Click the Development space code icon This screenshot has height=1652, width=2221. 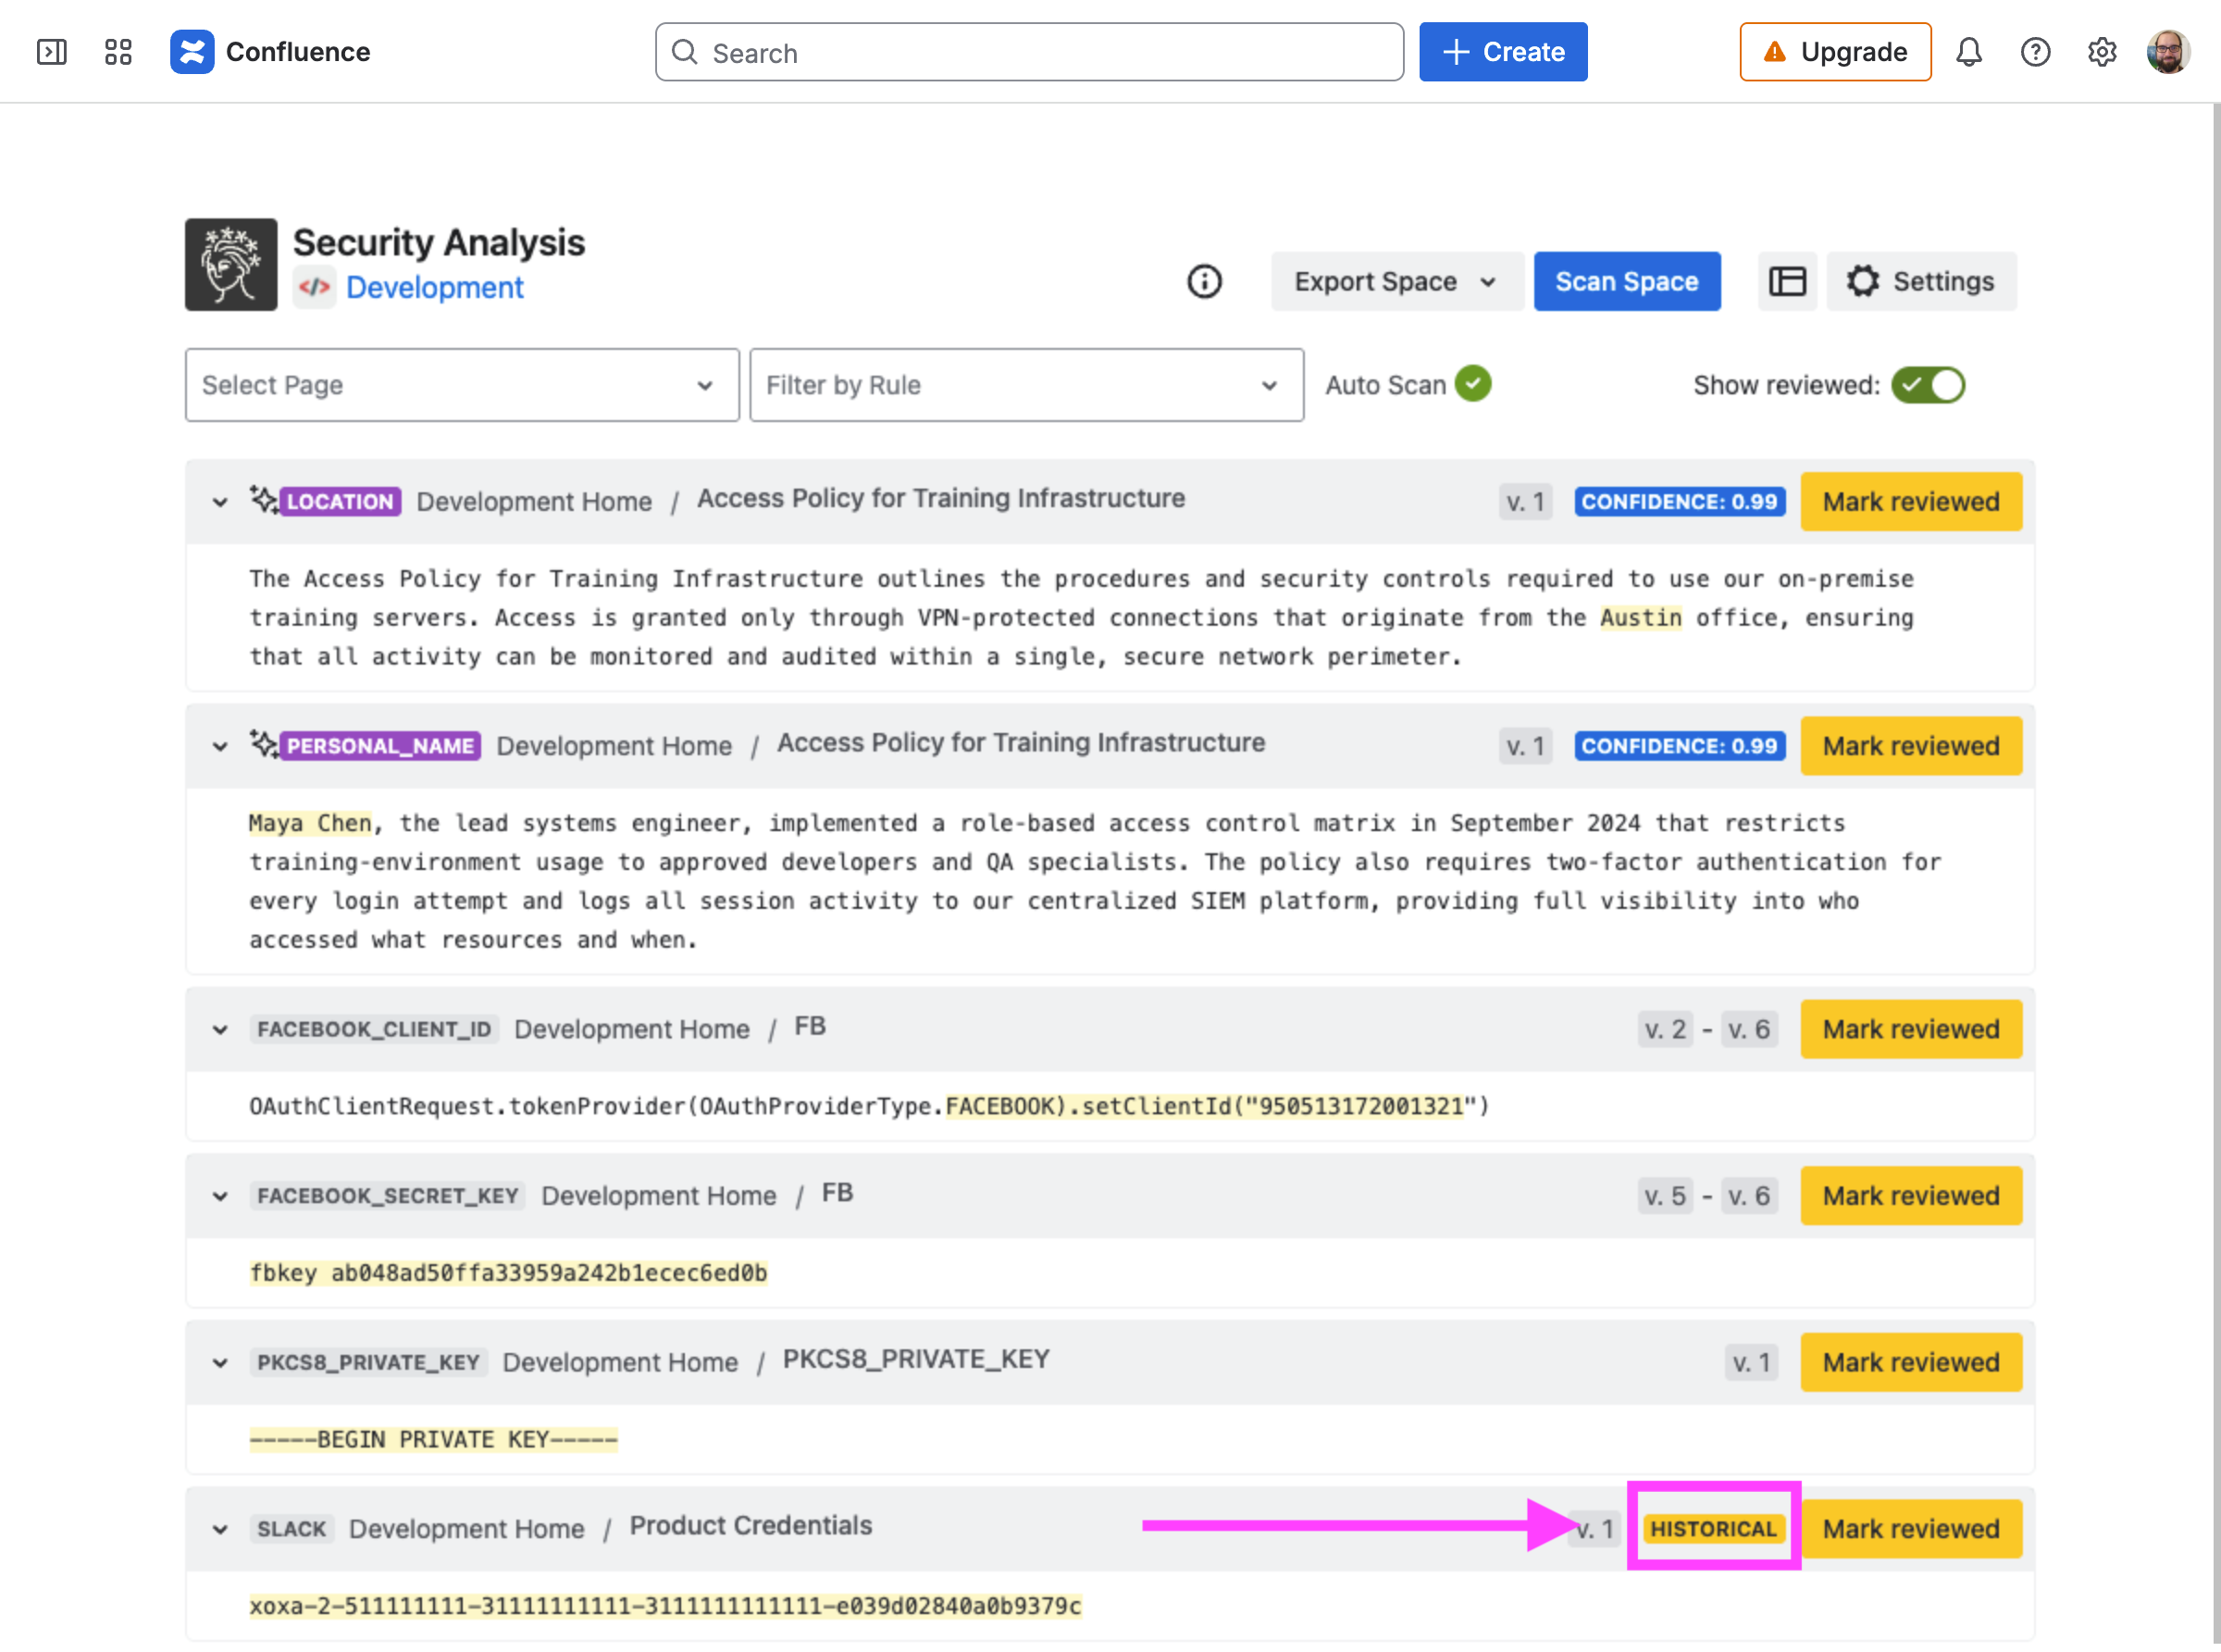pyautogui.click(x=314, y=288)
